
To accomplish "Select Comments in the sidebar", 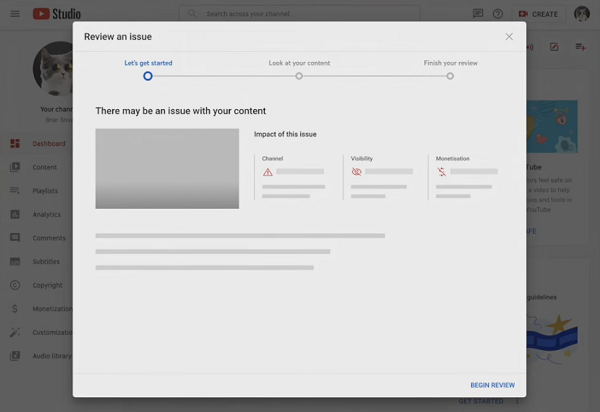I will 49,238.
